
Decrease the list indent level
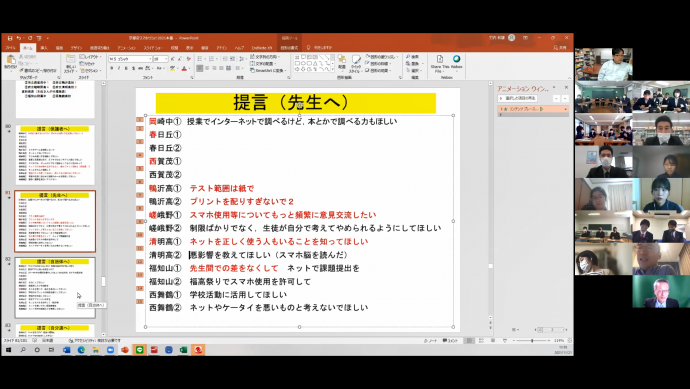(225, 59)
